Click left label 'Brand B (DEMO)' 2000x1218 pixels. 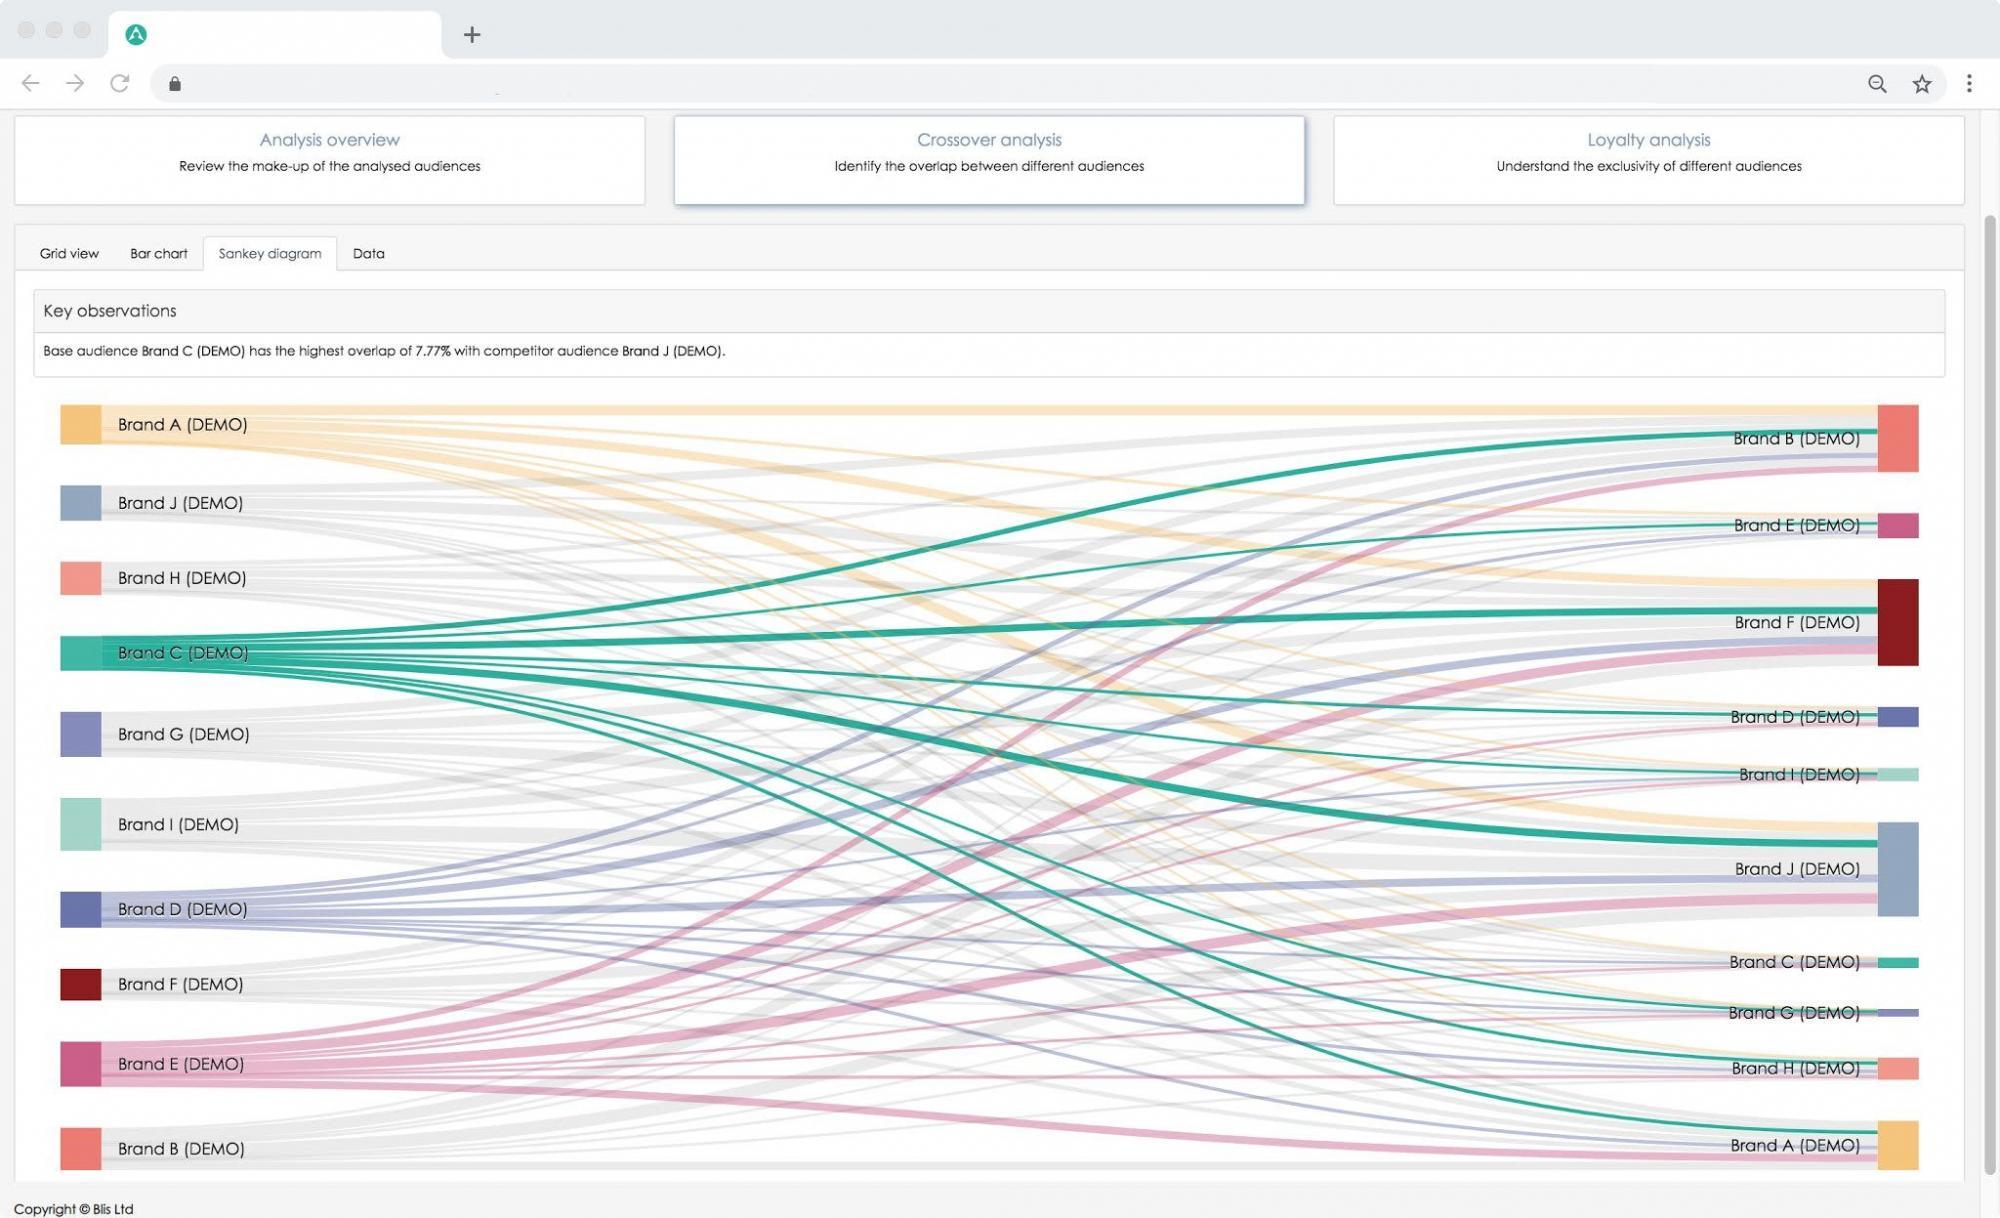(181, 1148)
